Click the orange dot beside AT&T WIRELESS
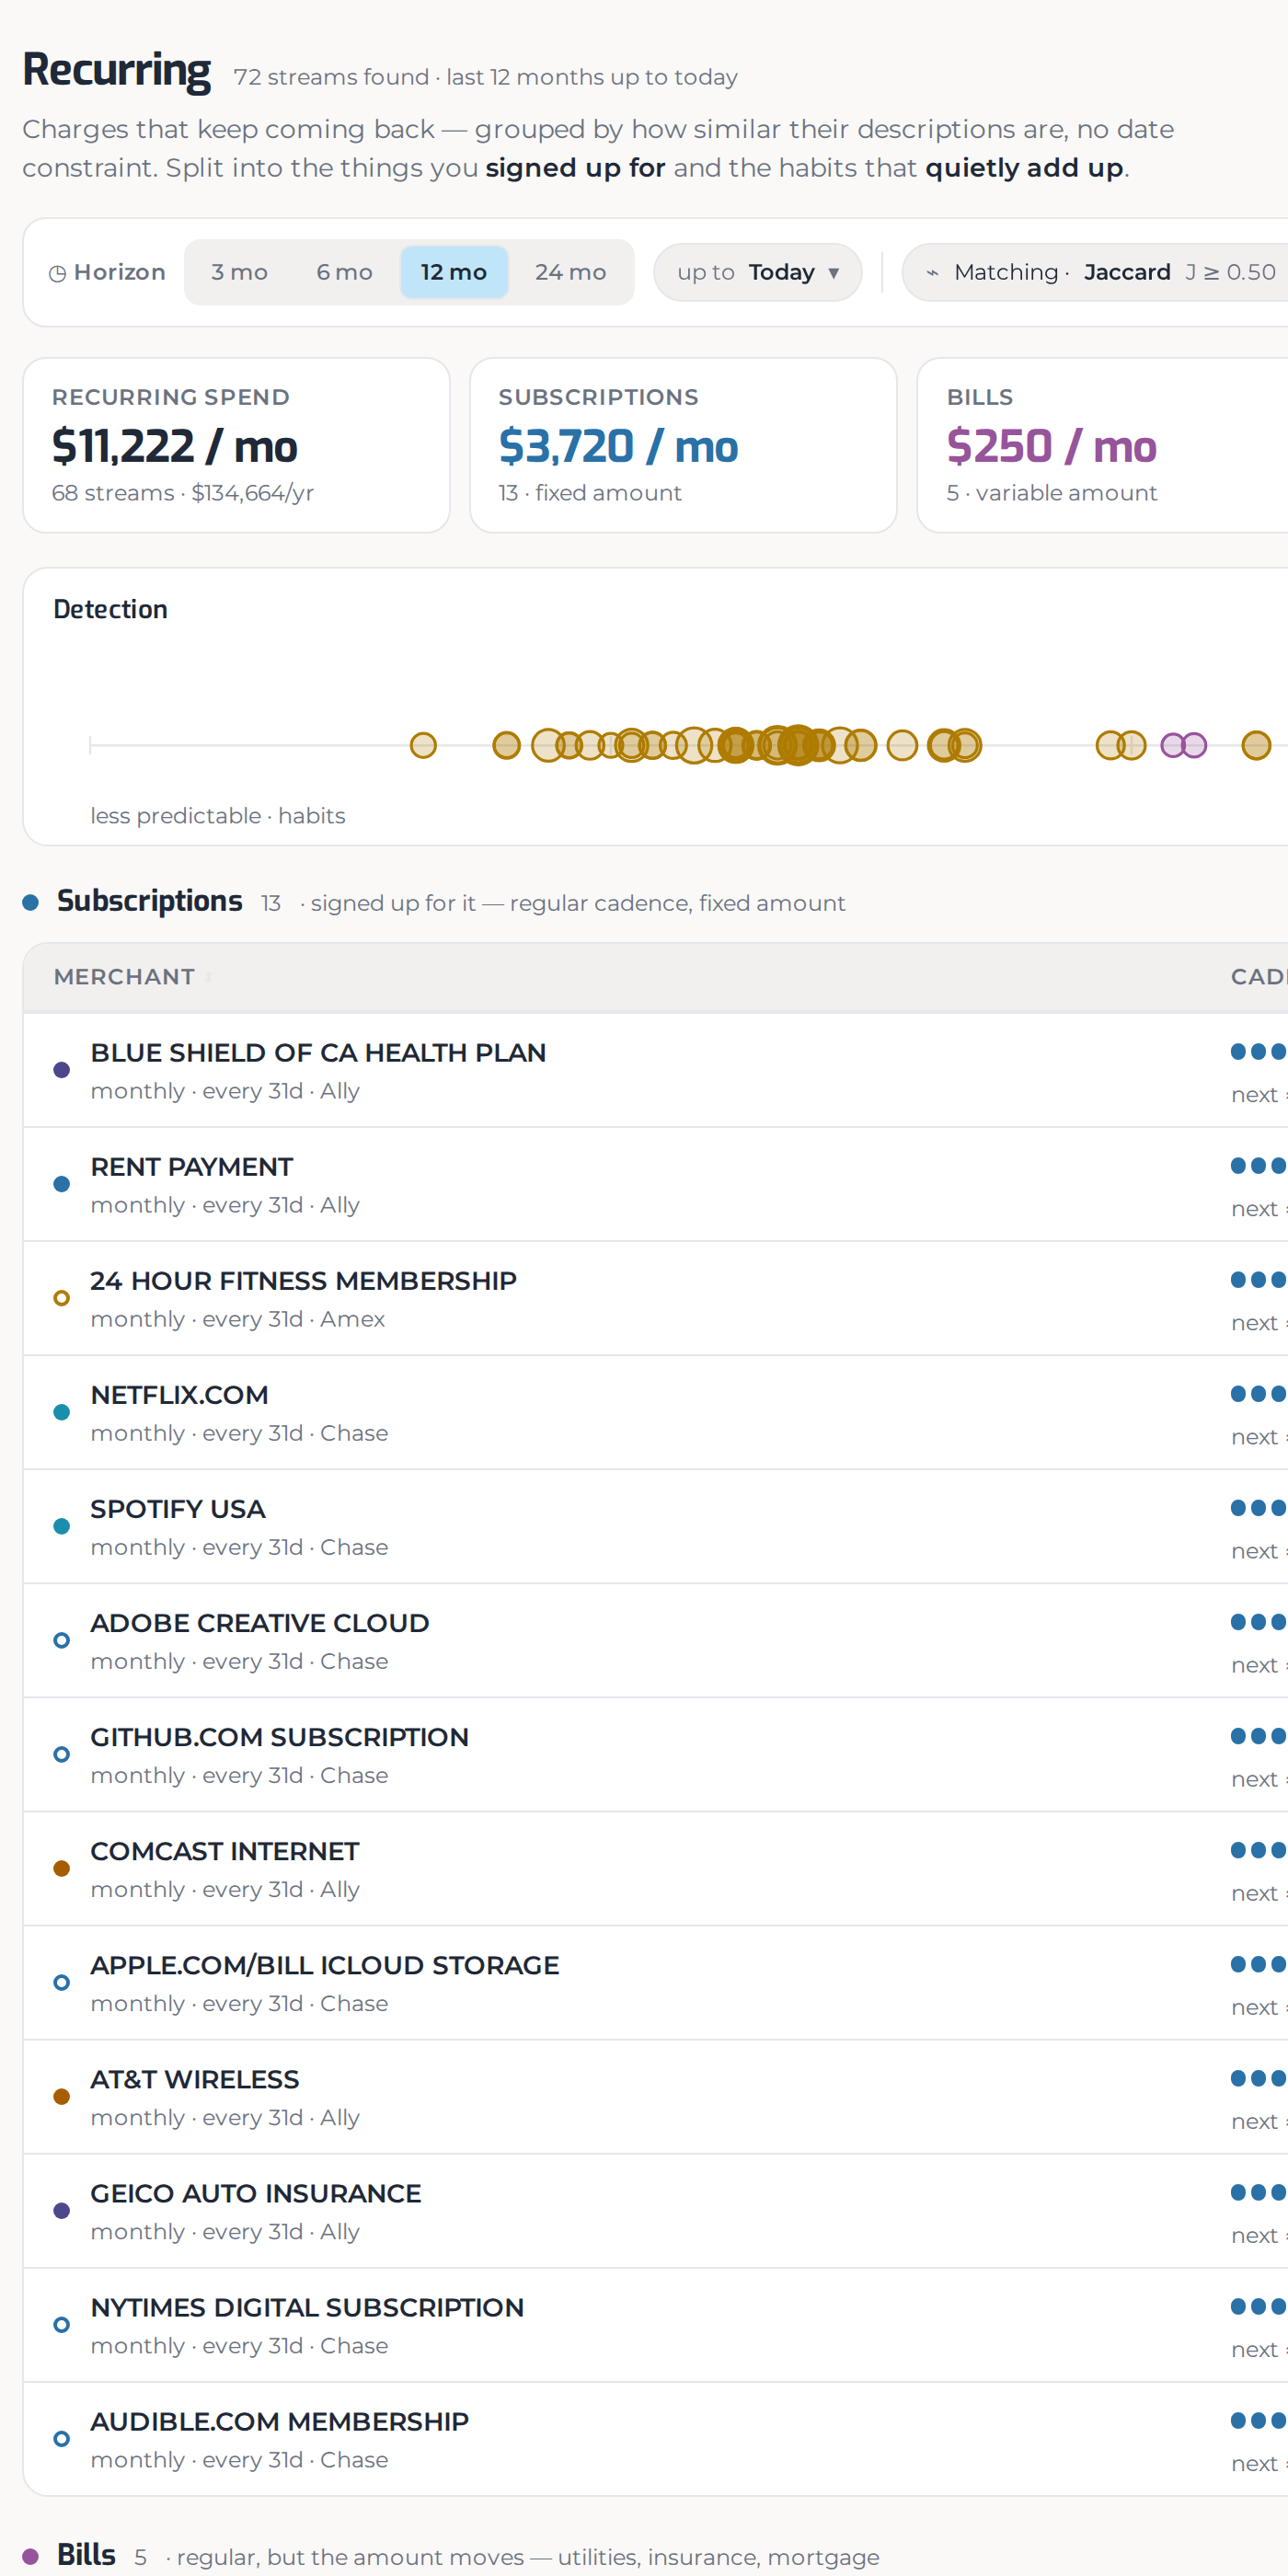 tap(62, 2096)
